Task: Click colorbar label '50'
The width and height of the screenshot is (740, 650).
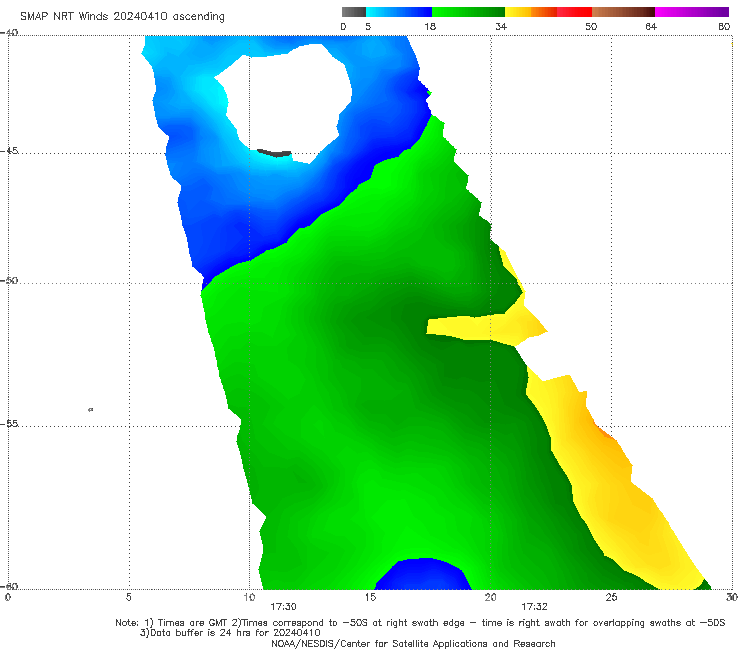Action: pos(591,27)
